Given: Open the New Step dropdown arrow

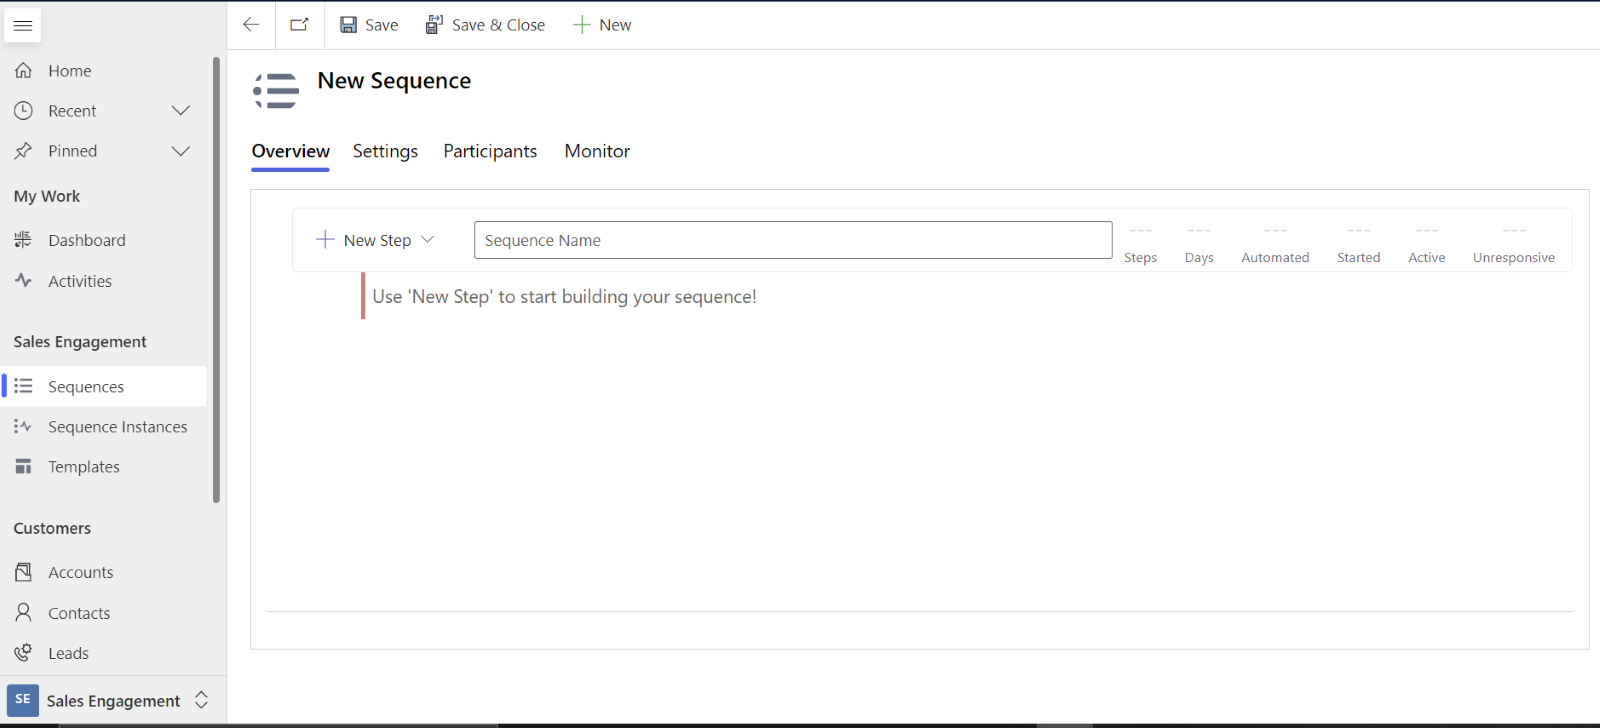Looking at the screenshot, I should tap(427, 240).
